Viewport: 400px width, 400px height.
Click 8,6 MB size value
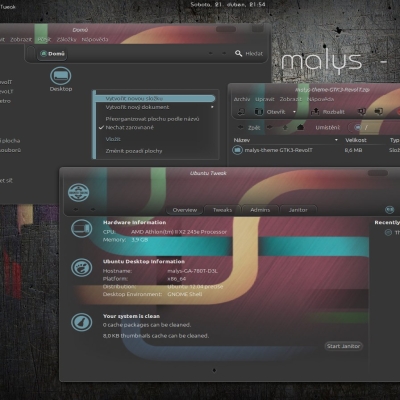[353, 150]
